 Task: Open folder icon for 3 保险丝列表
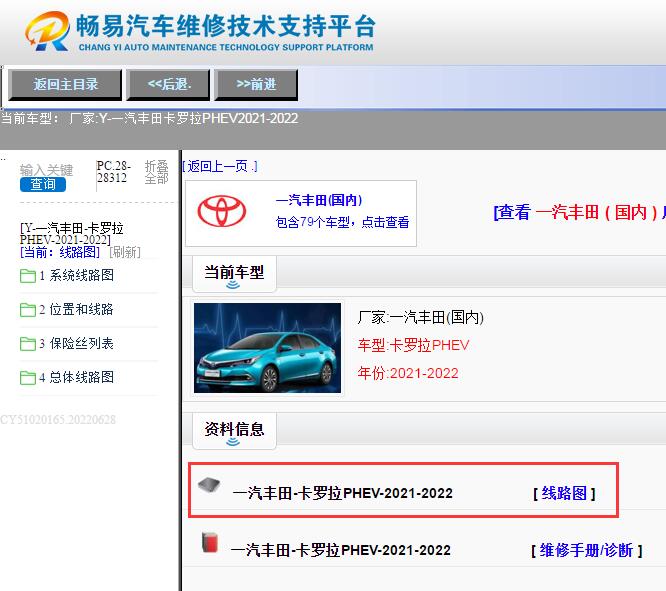point(28,344)
